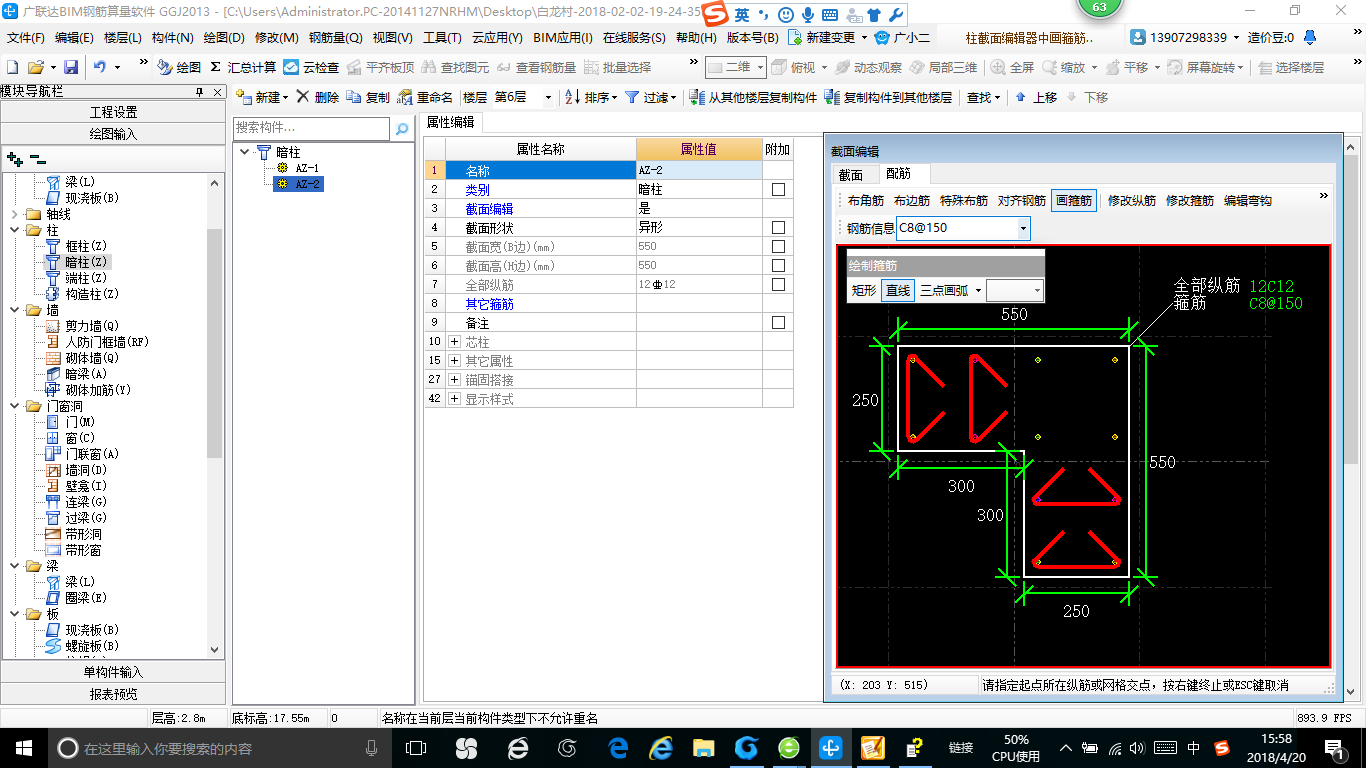Expand the 其它属性 property group

[455, 361]
